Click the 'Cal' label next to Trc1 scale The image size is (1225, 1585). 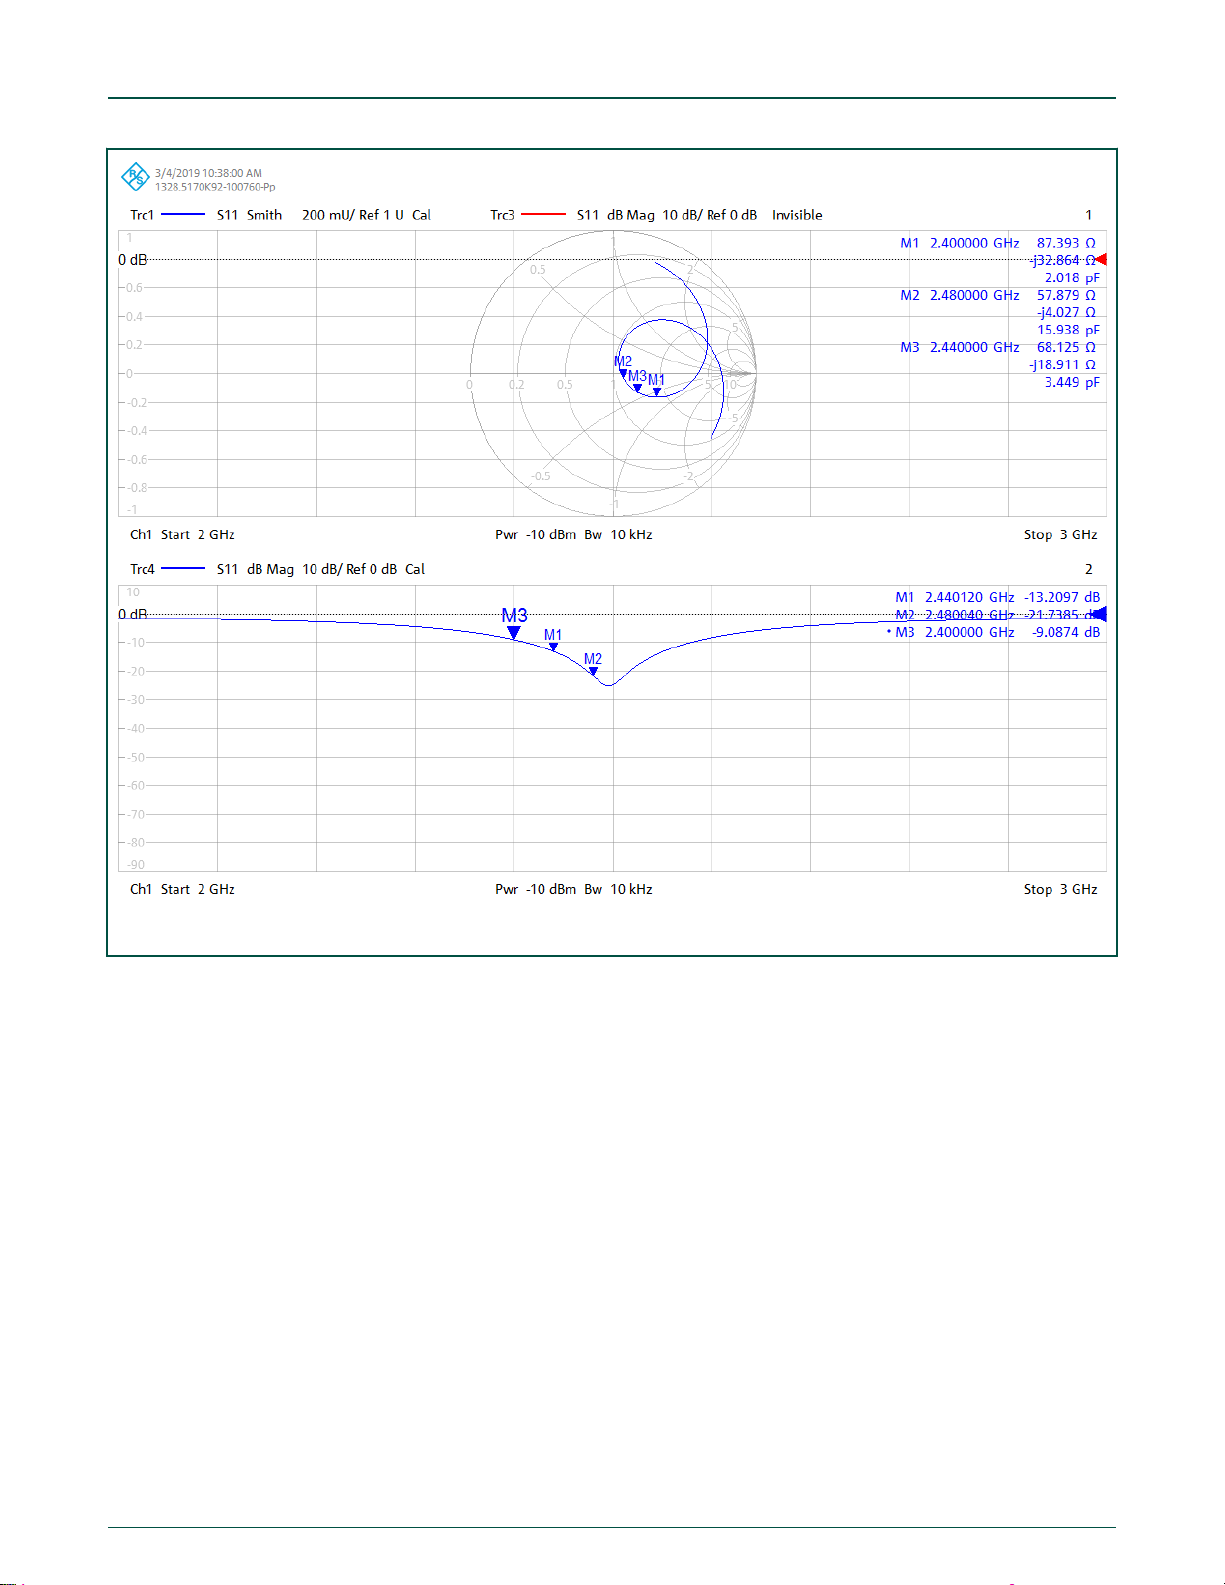point(421,215)
